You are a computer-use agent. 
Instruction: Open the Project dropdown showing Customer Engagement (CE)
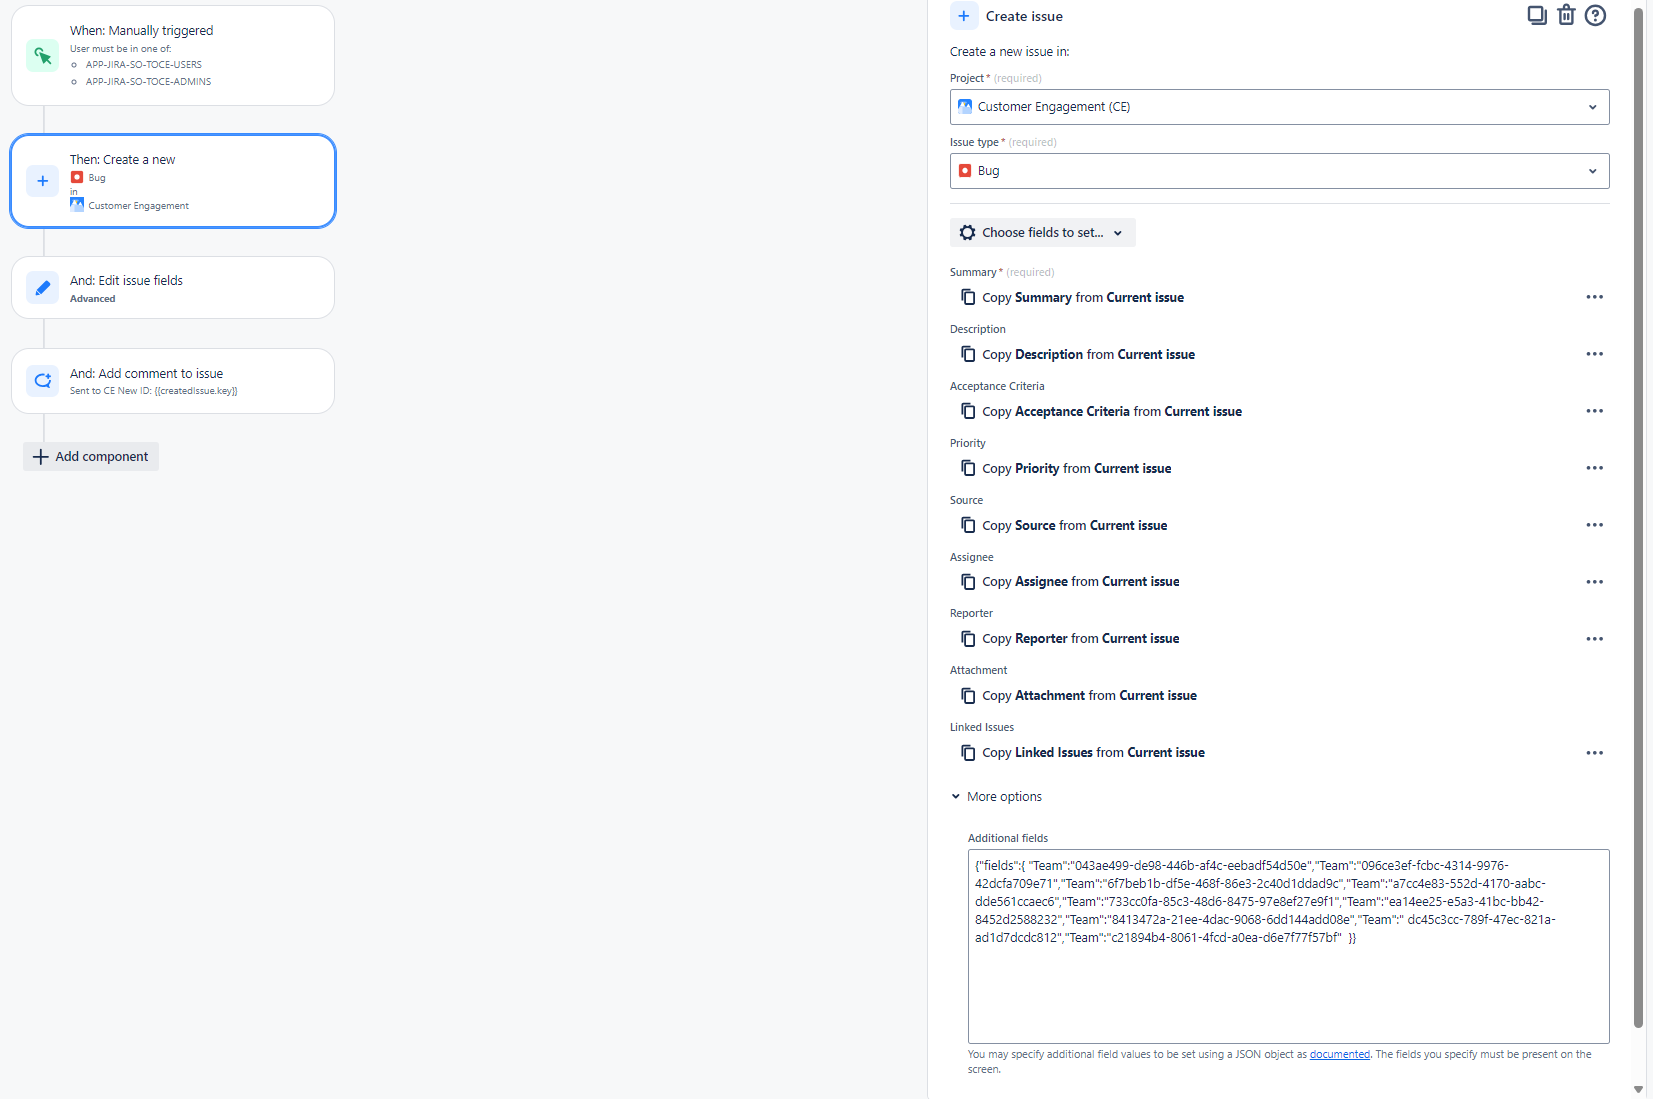[x=1279, y=107]
